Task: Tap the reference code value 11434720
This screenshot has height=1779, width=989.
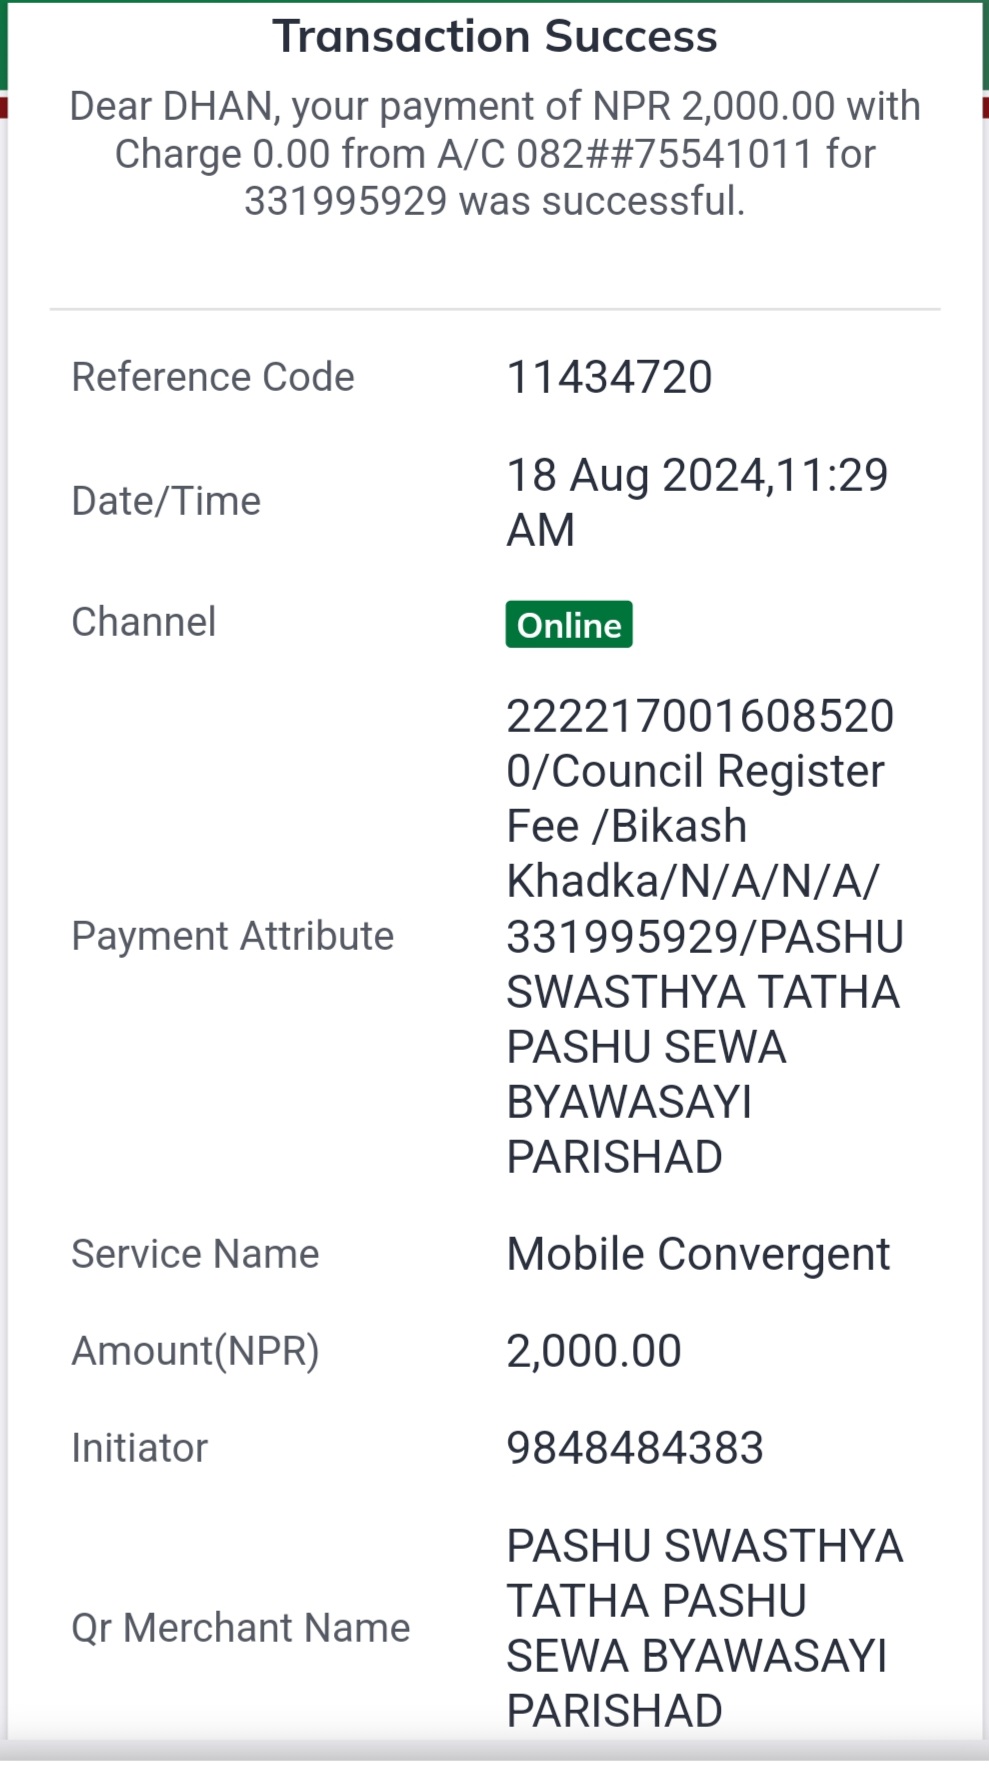Action: coord(609,378)
